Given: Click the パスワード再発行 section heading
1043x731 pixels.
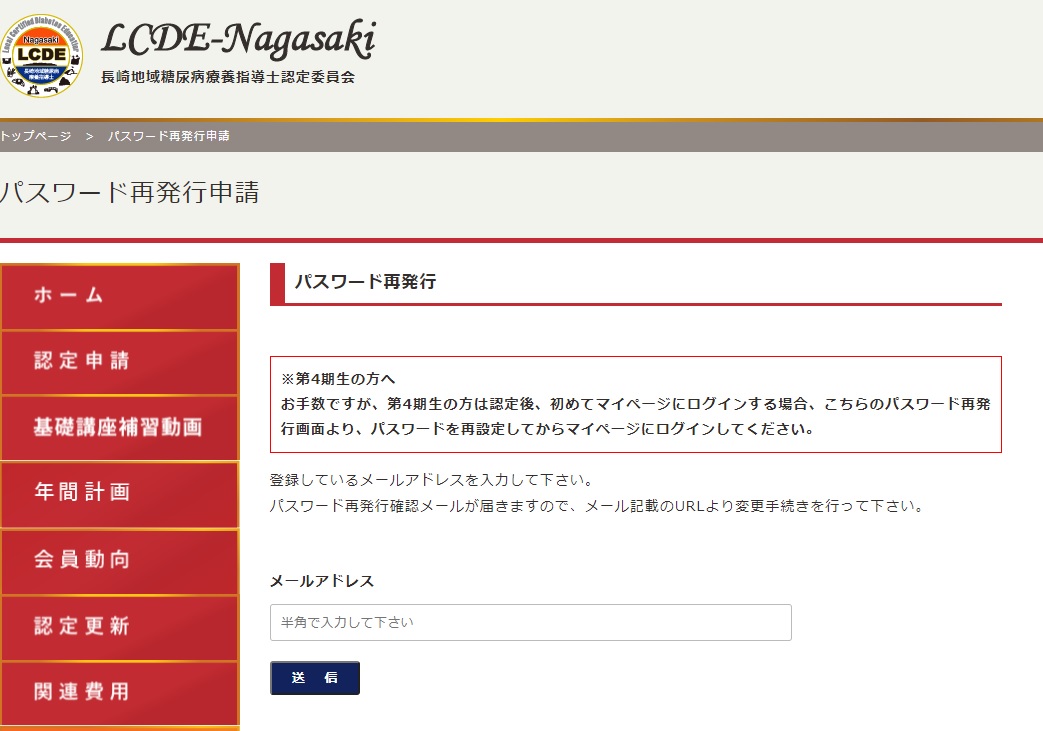Looking at the screenshot, I should point(366,282).
